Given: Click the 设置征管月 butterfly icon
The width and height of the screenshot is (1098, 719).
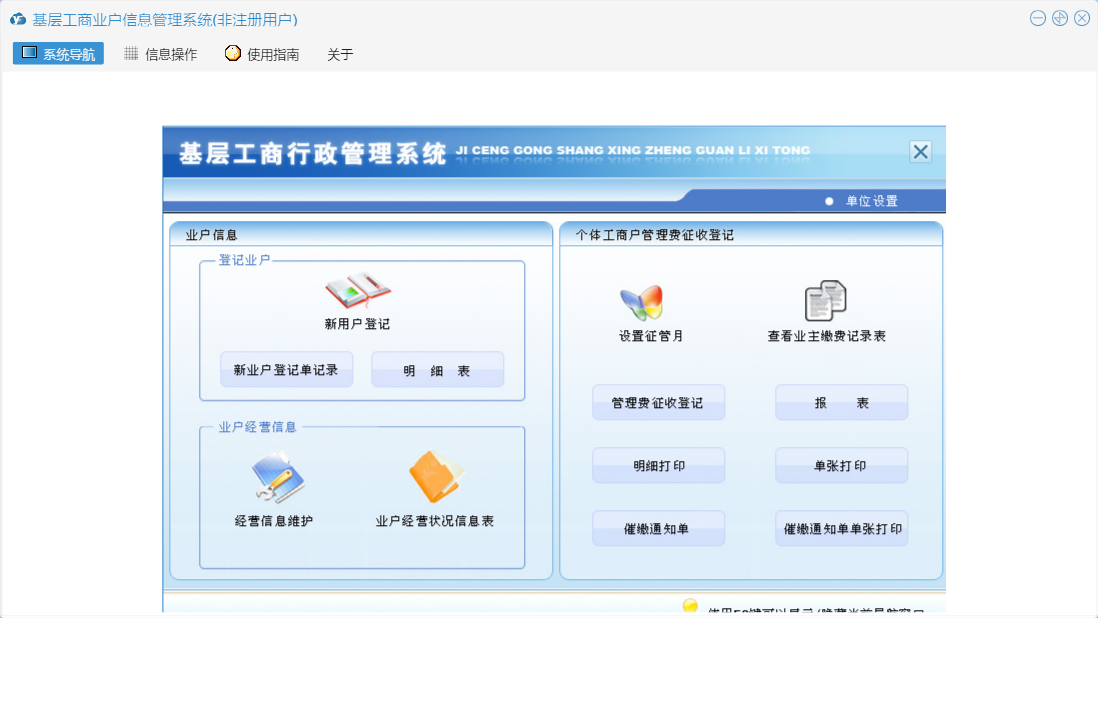Looking at the screenshot, I should point(641,302).
